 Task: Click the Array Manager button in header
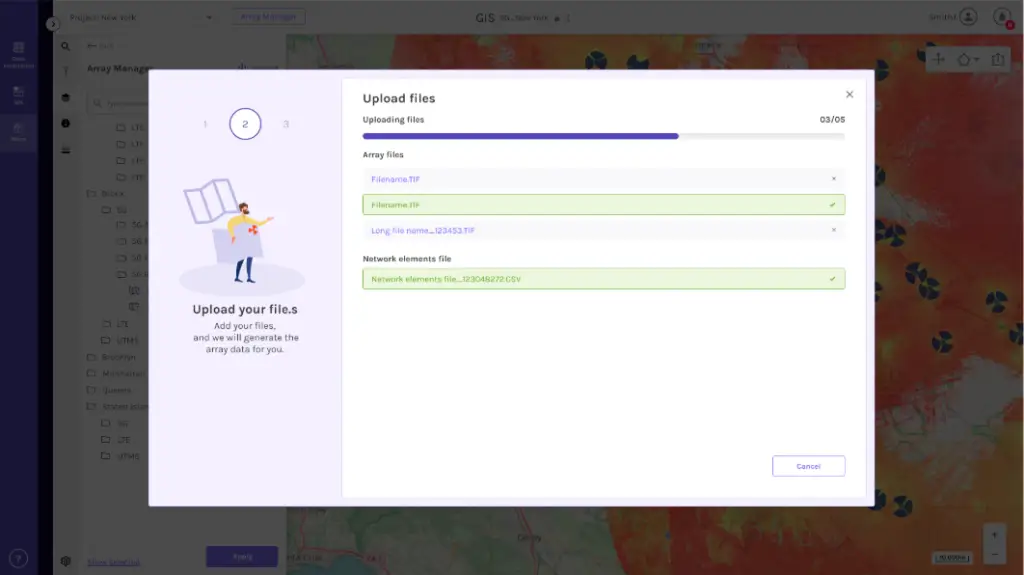269,17
